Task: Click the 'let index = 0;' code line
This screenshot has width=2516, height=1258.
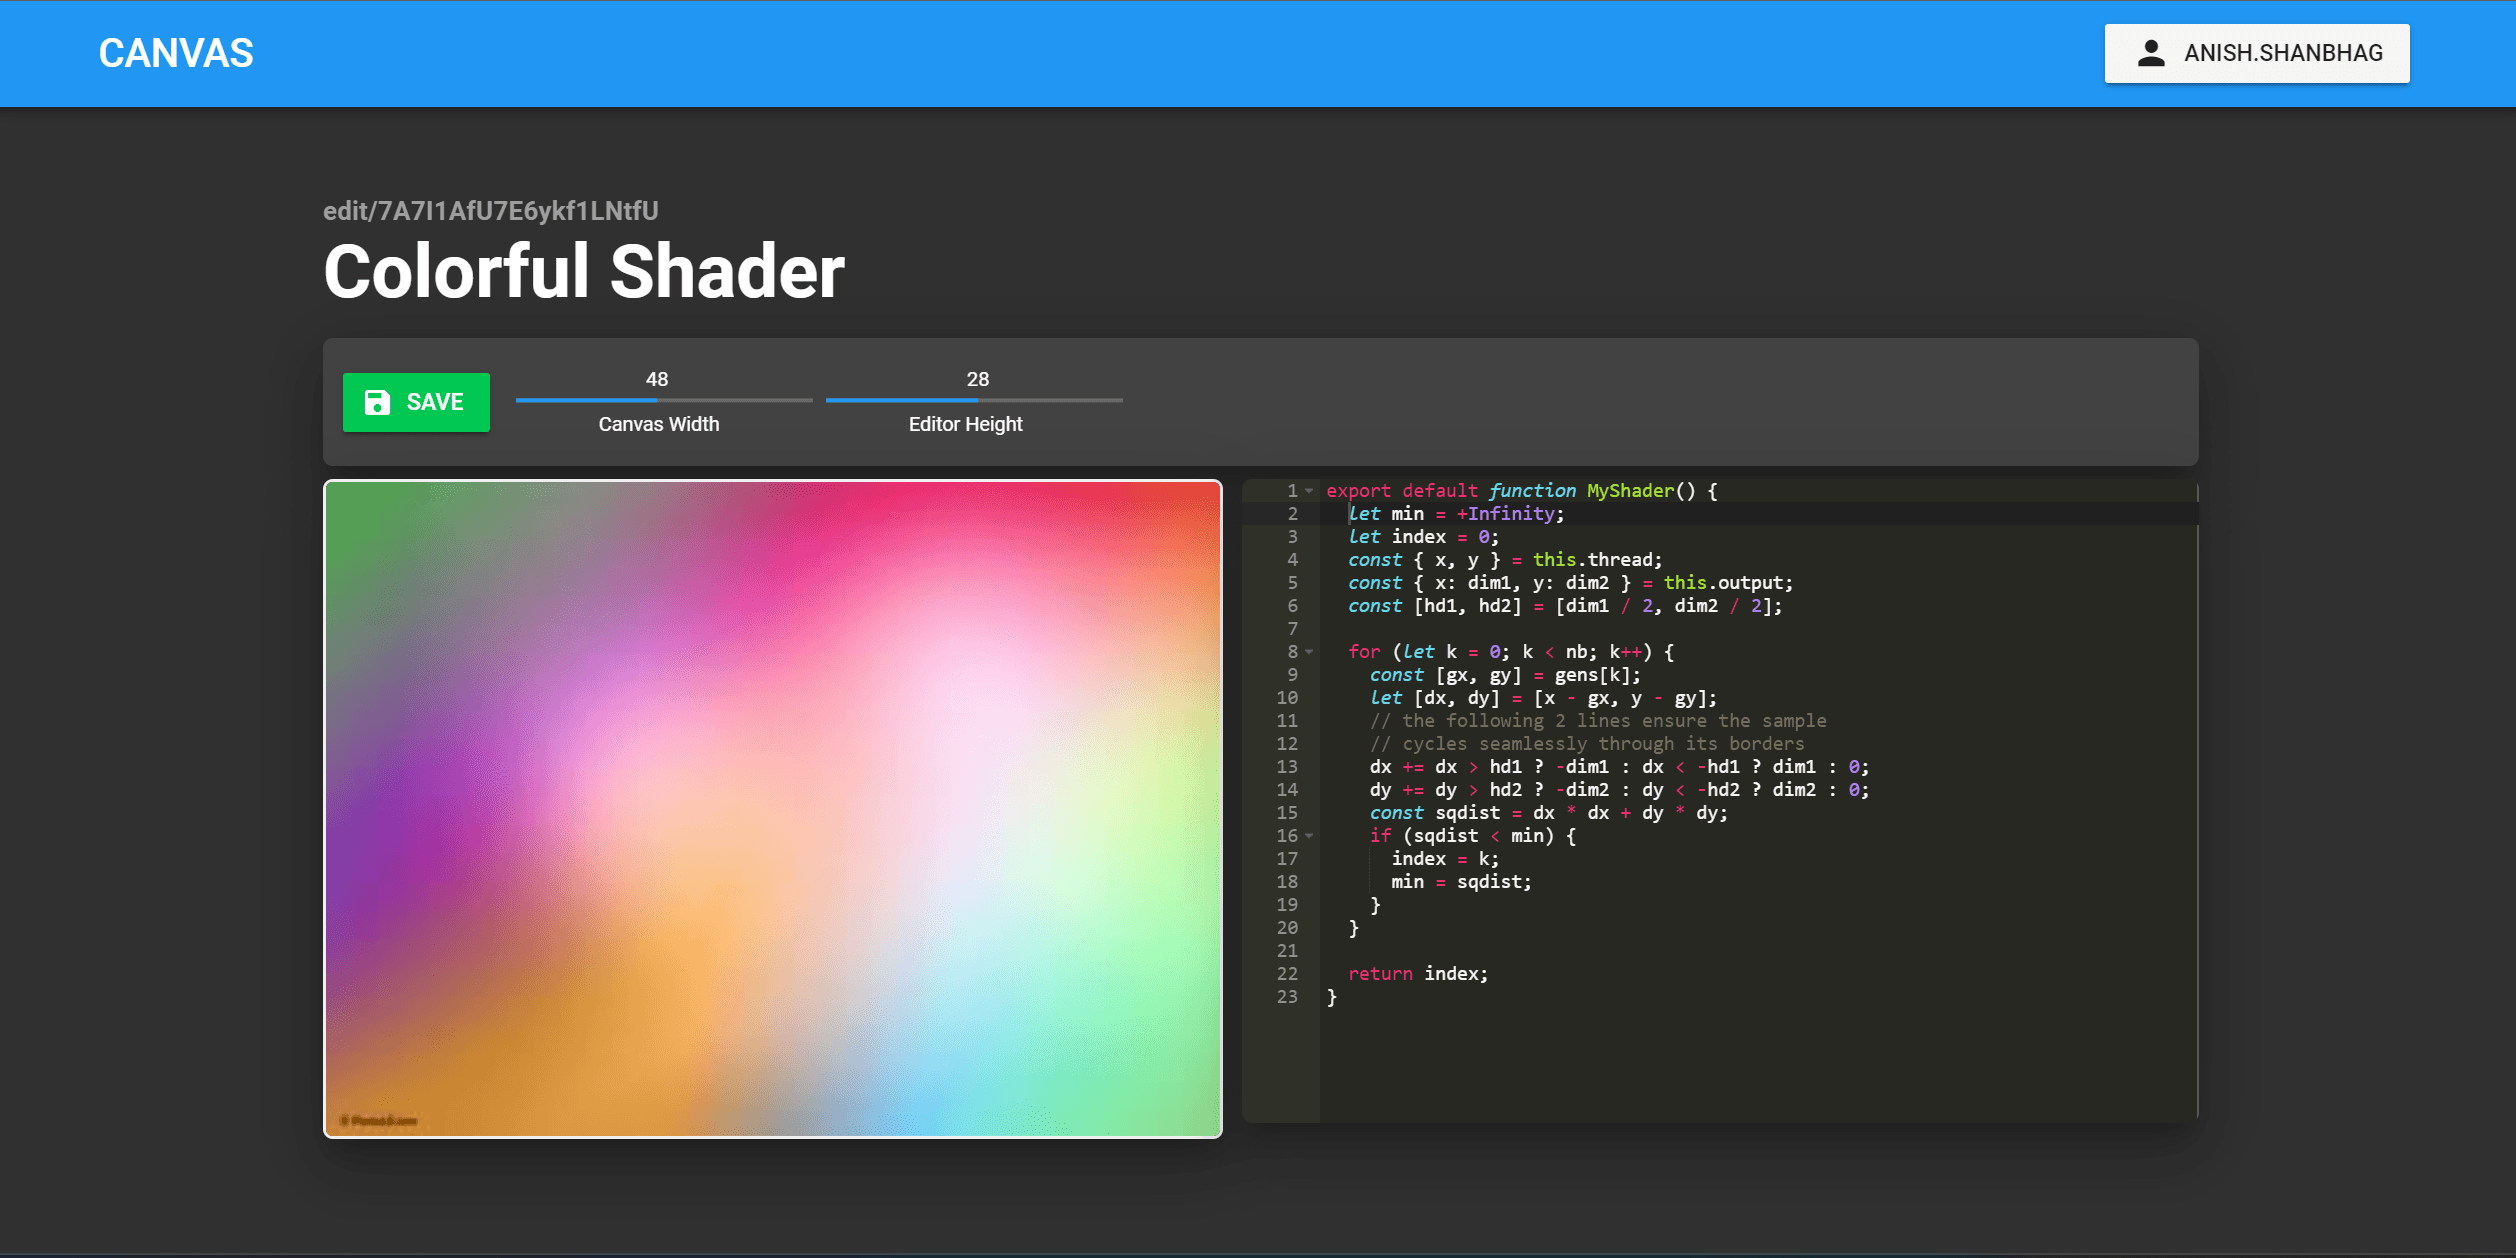Action: [1423, 537]
